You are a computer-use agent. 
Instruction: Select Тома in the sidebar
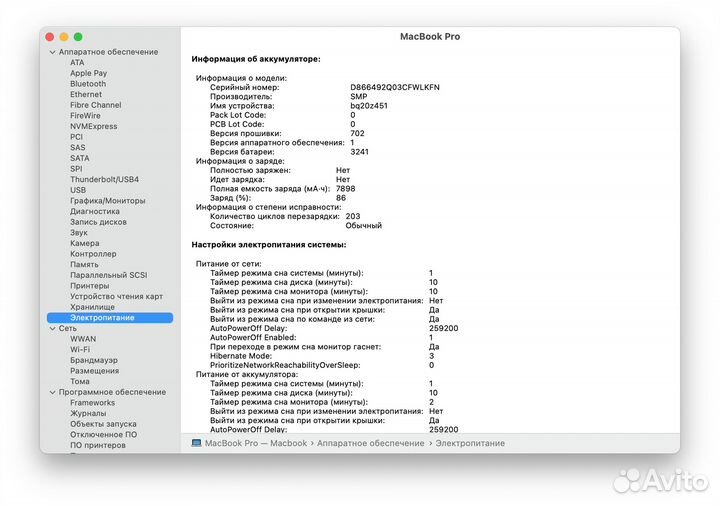click(x=79, y=381)
